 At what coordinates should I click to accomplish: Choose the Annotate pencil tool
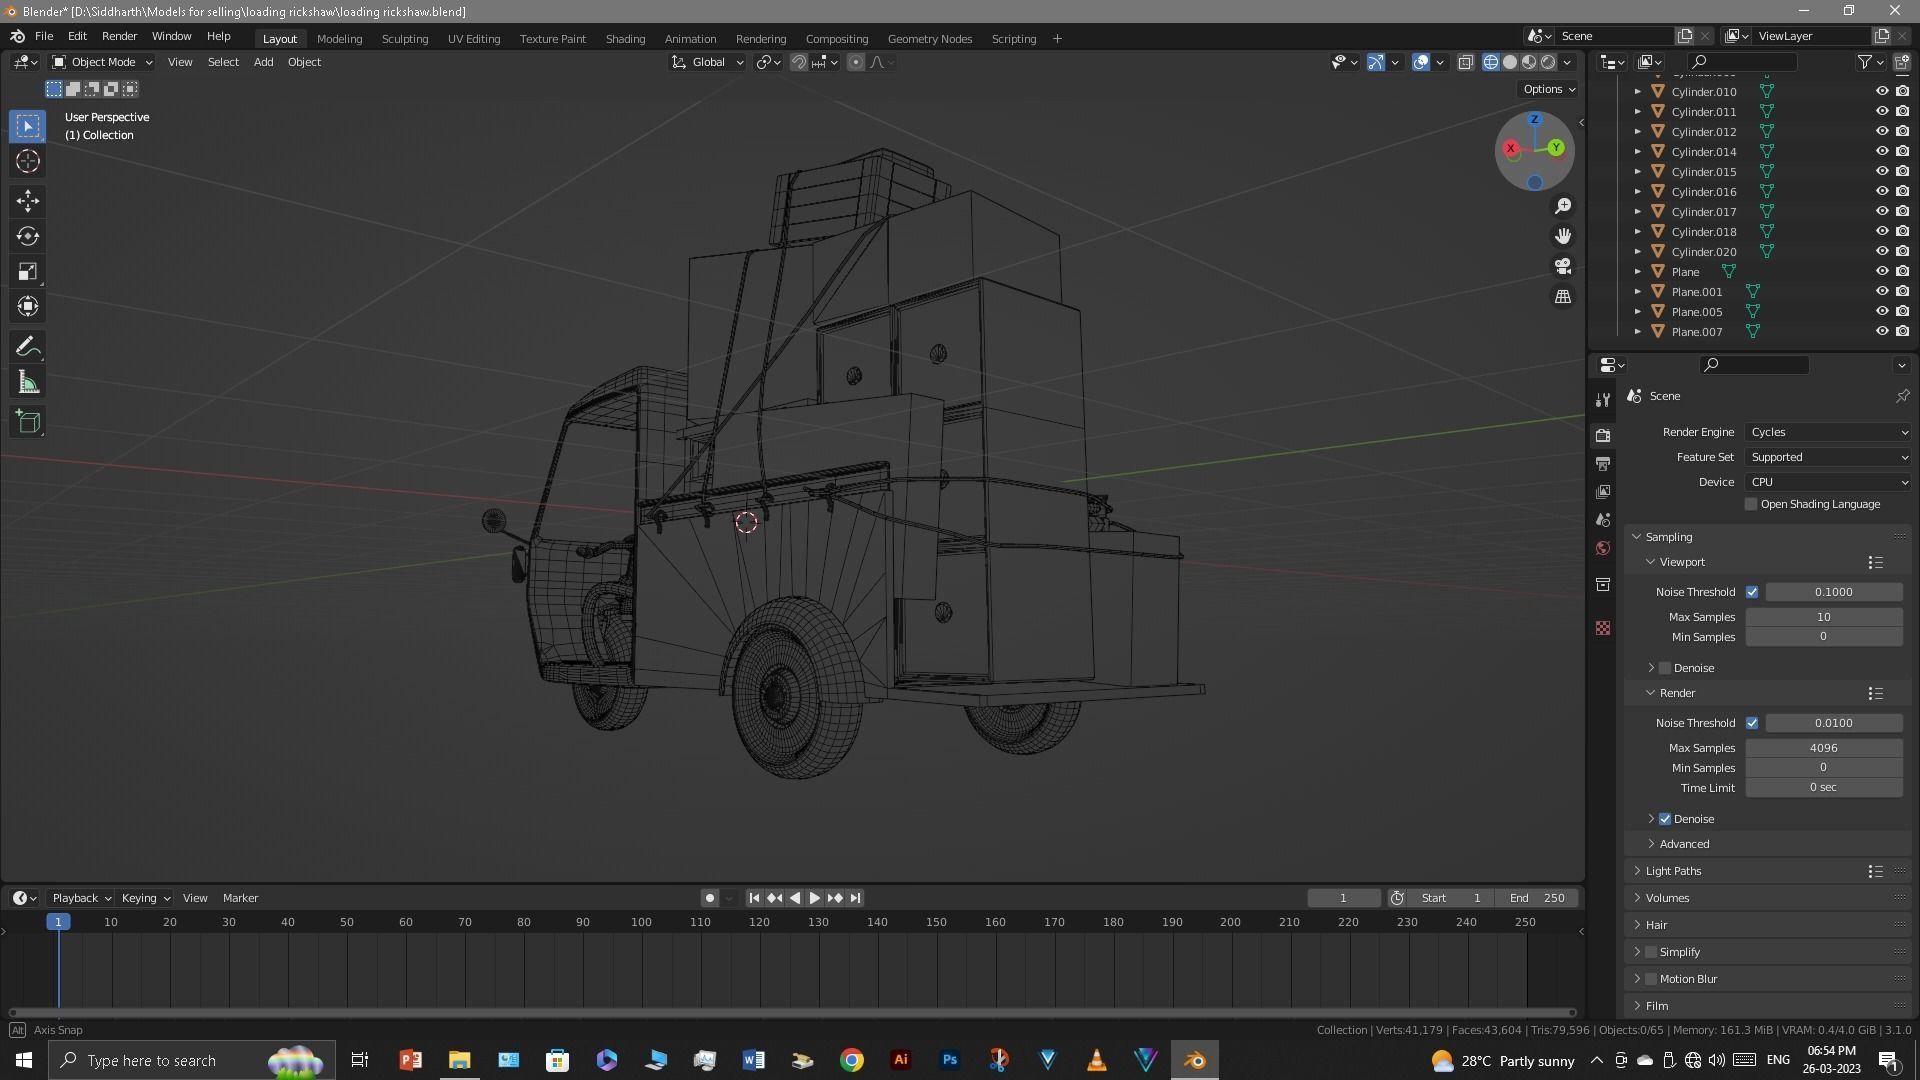pos(28,347)
